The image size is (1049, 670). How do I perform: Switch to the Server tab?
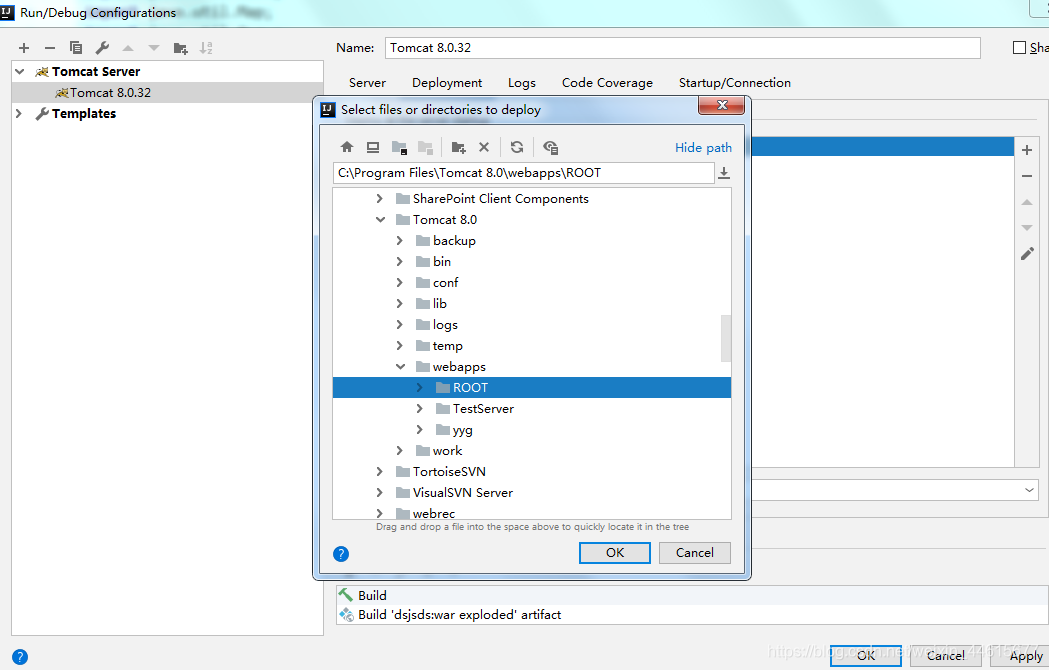(367, 83)
